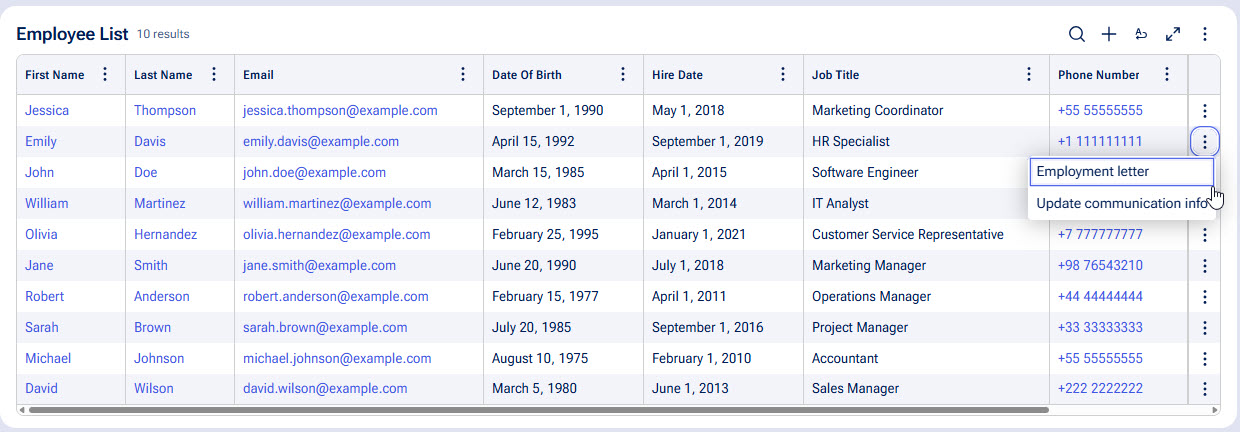Open Hire Date column menu

coord(783,75)
